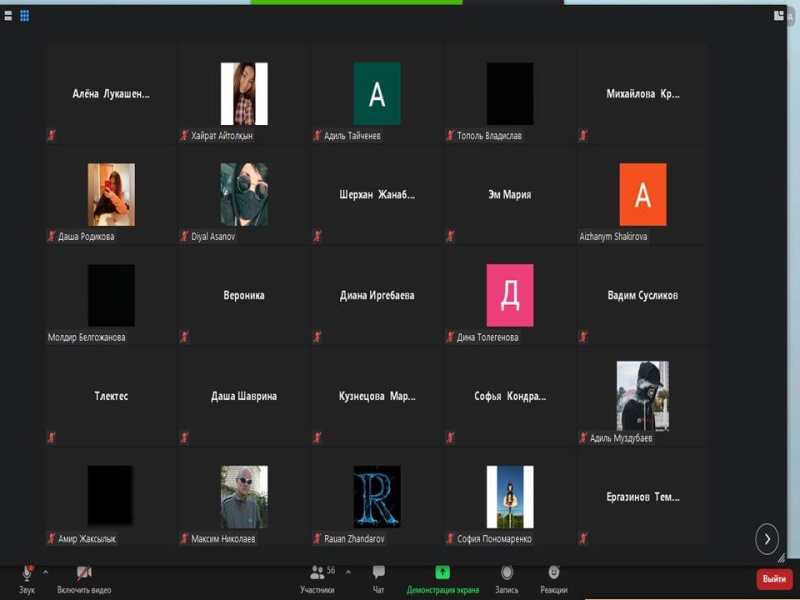The height and width of the screenshot is (600, 800).
Task: Select Адиль Тайченев's green A avatar
Action: point(377,94)
